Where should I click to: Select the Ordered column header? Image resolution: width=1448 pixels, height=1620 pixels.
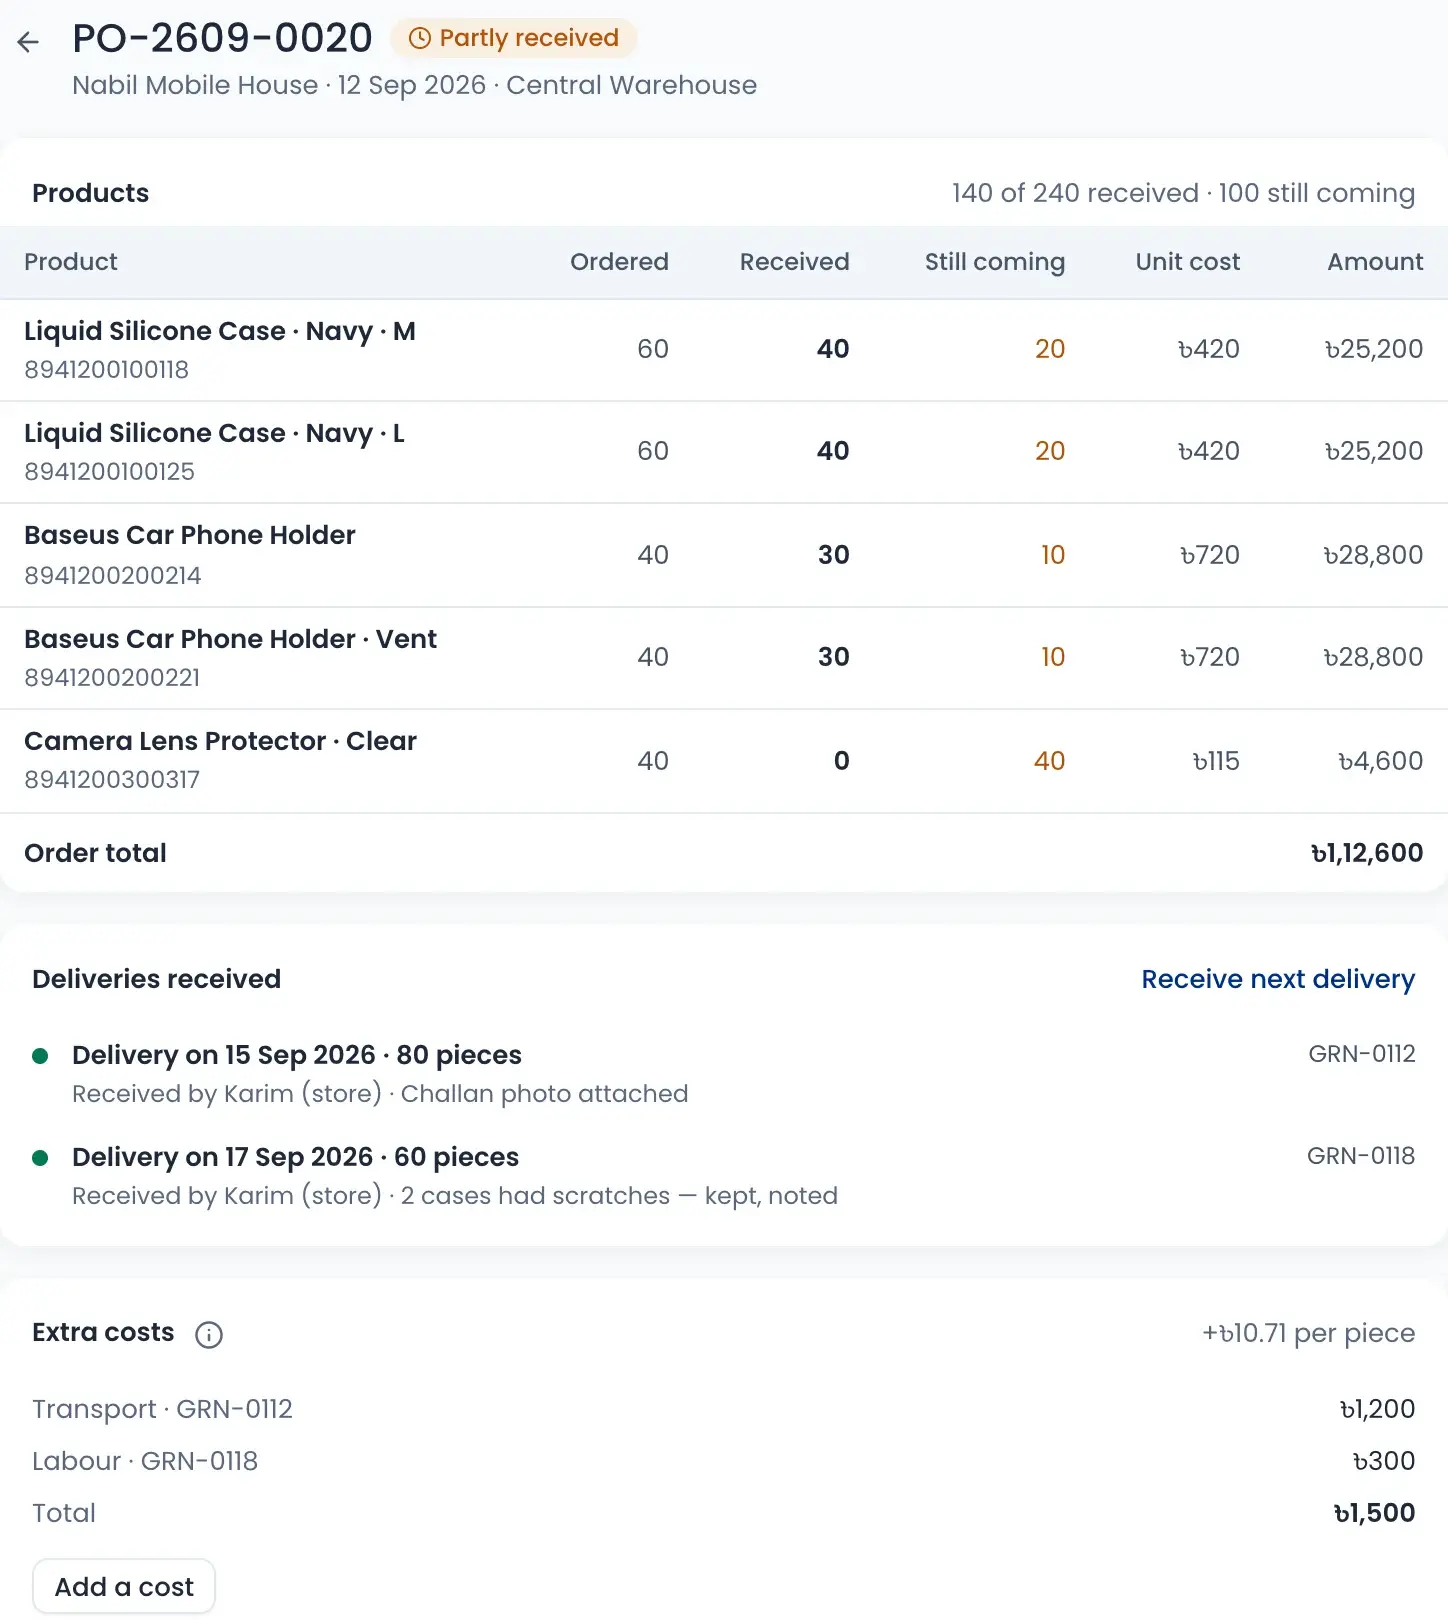[x=619, y=262]
